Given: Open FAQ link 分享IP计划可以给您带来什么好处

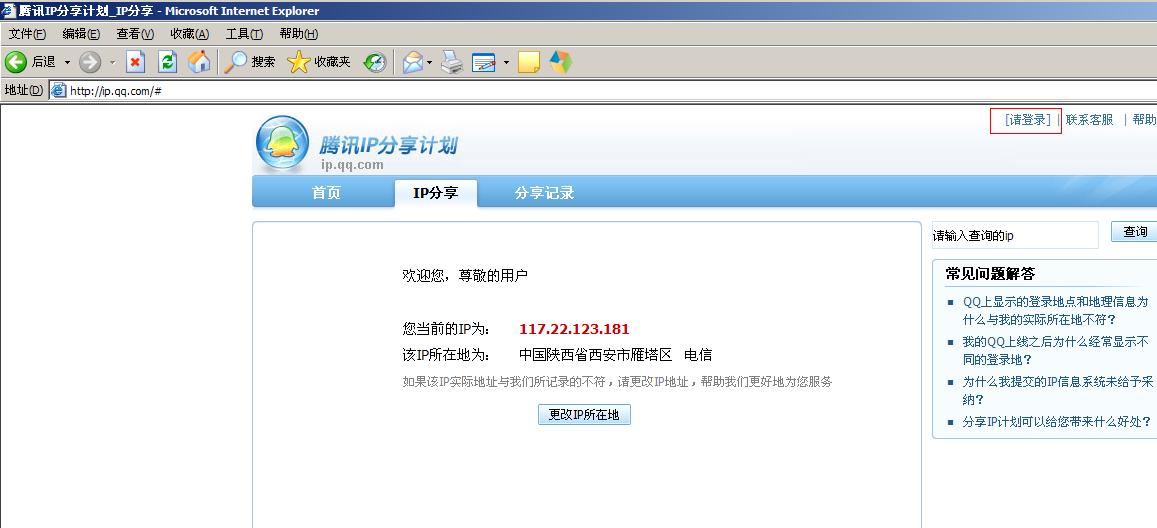Looking at the screenshot, I should (x=1057, y=422).
